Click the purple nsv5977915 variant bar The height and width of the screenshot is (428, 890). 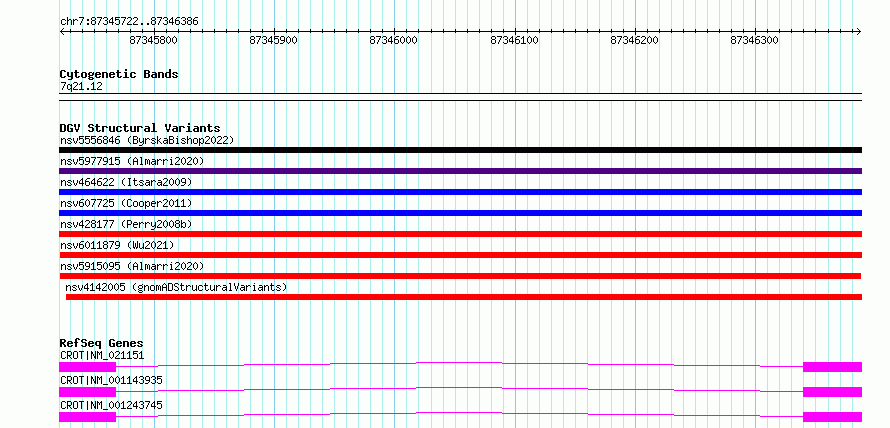coord(460,171)
